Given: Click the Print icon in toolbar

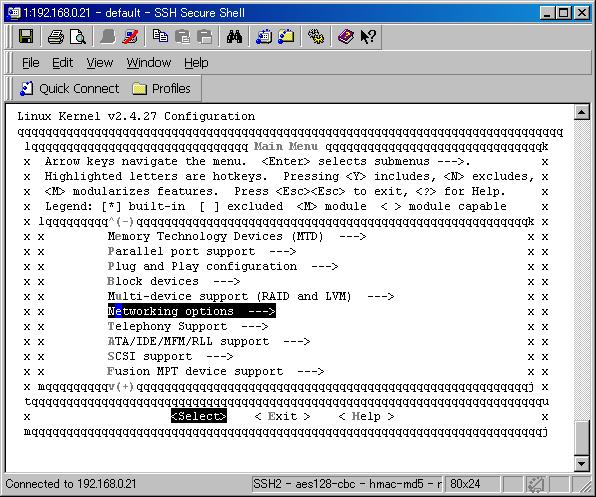Looking at the screenshot, I should click(56, 37).
